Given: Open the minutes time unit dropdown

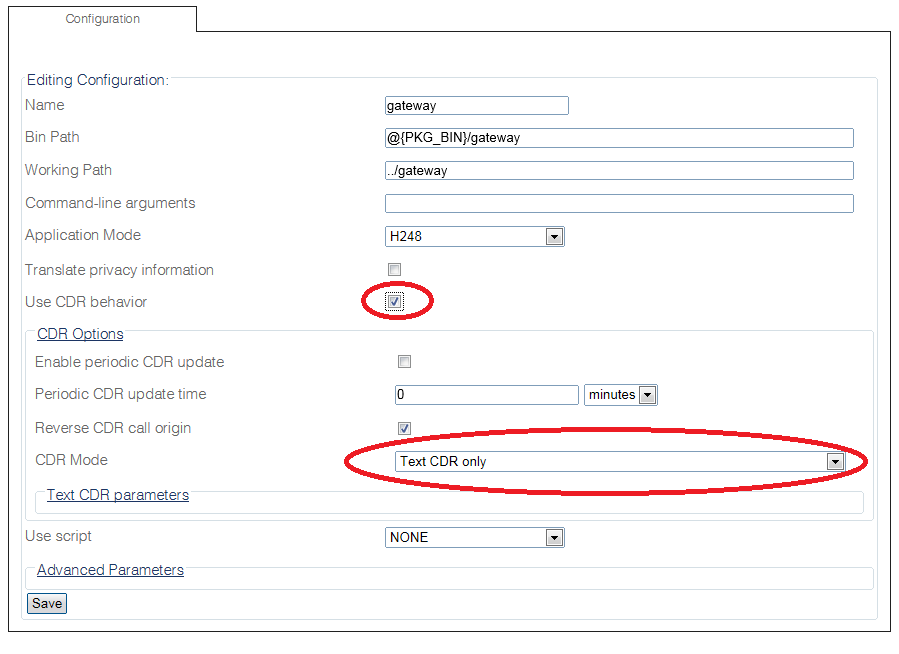Looking at the screenshot, I should 620,395.
